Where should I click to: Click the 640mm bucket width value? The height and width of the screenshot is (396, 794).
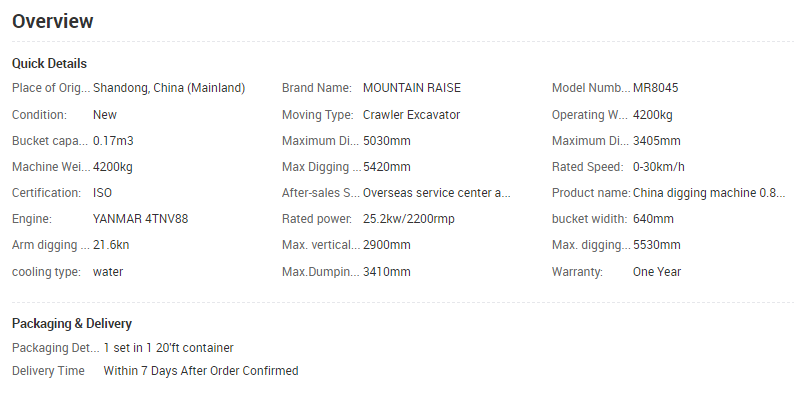653,219
